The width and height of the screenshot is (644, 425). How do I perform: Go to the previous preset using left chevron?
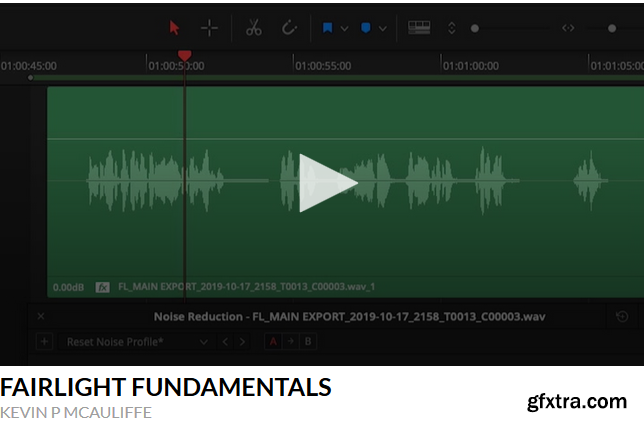225,342
